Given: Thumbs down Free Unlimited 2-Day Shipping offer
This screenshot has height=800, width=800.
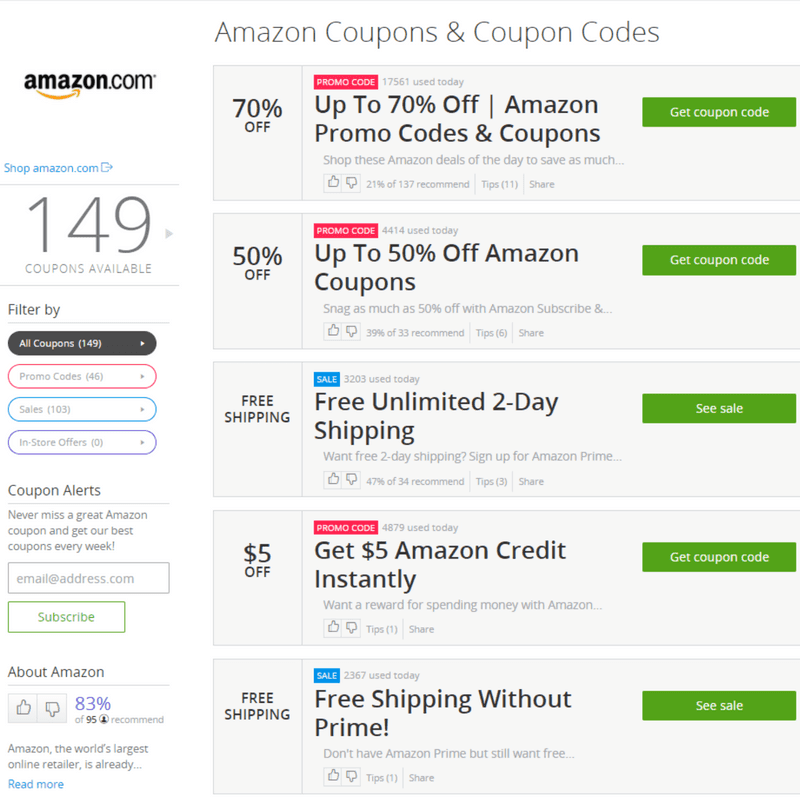Looking at the screenshot, I should (352, 479).
